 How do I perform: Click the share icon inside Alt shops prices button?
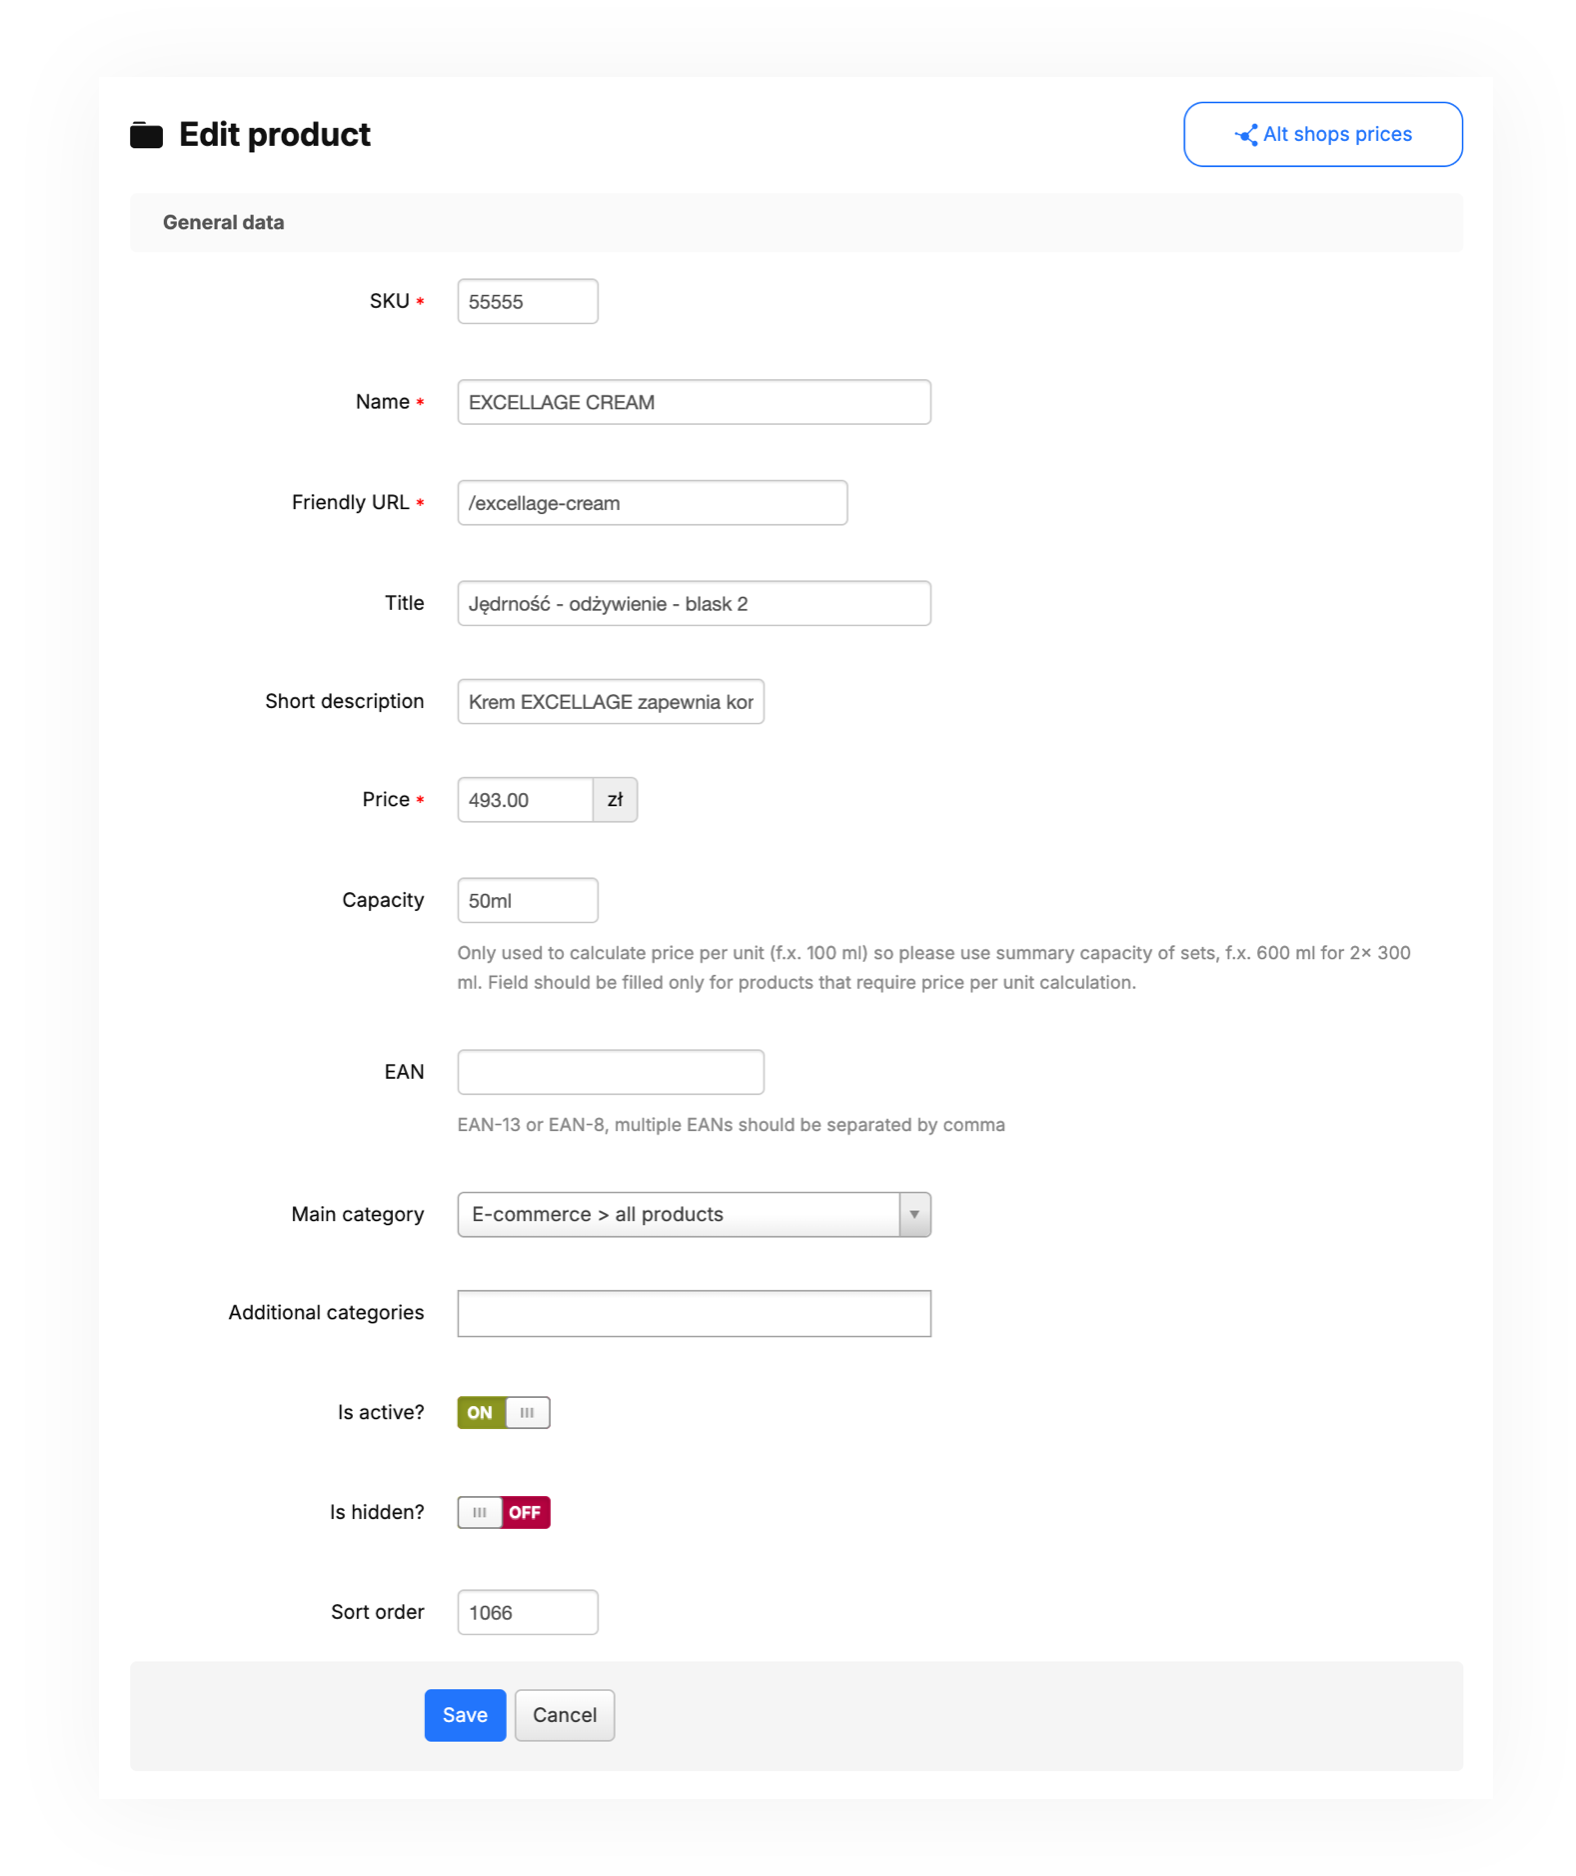[1247, 134]
